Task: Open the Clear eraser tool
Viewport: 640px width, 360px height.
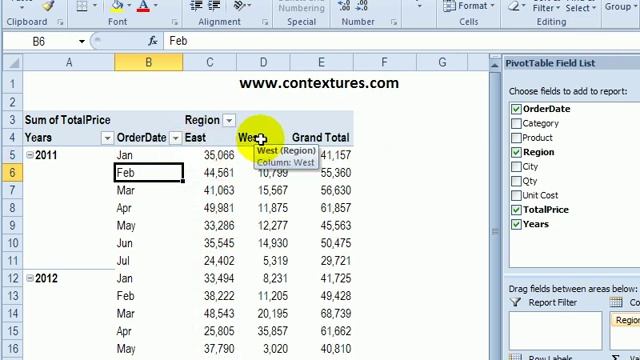Action: 513,6
